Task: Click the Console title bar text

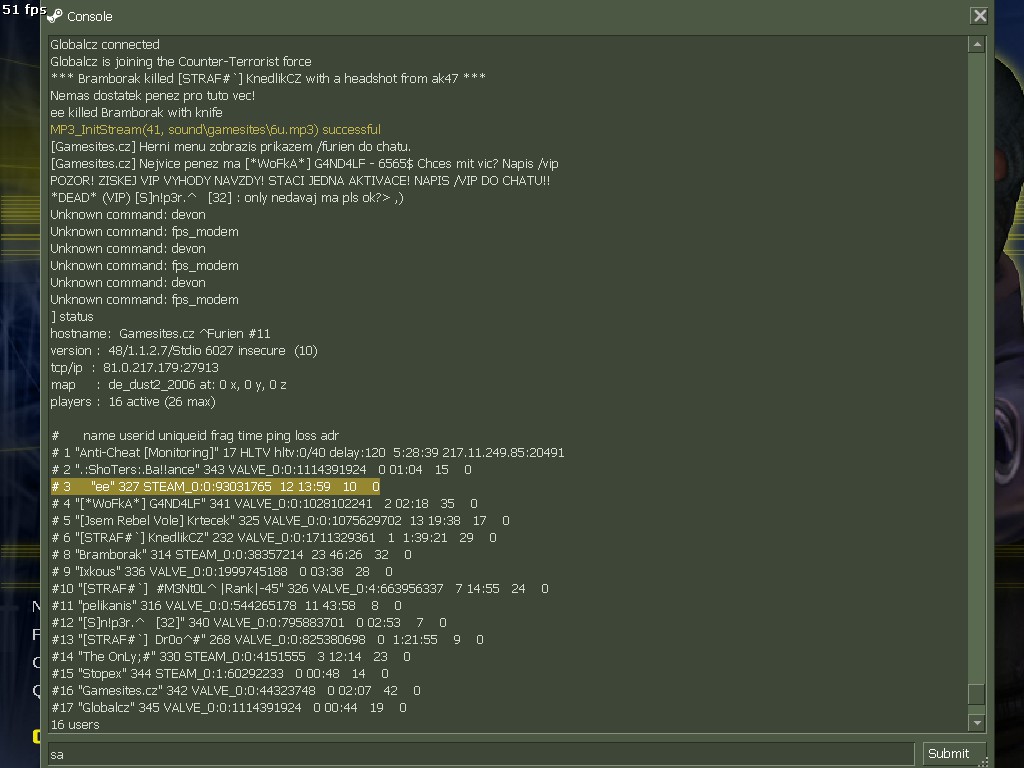Action: pos(89,16)
